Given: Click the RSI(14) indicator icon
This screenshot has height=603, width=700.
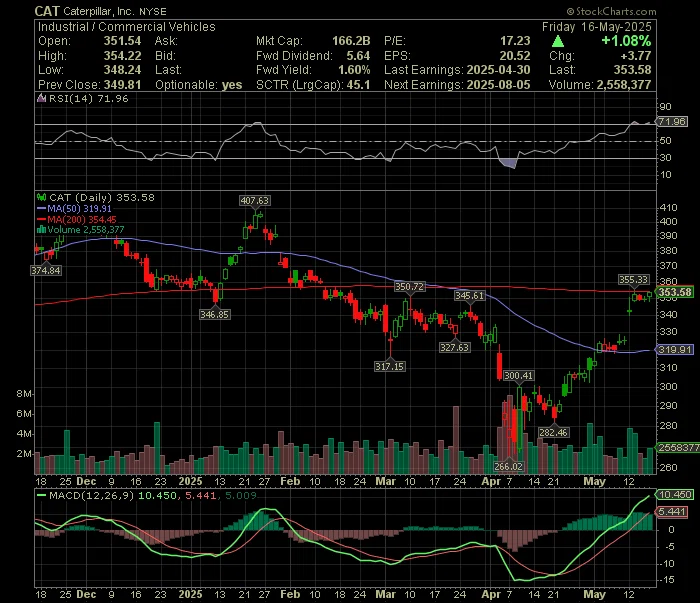Looking at the screenshot, I should click(42, 98).
